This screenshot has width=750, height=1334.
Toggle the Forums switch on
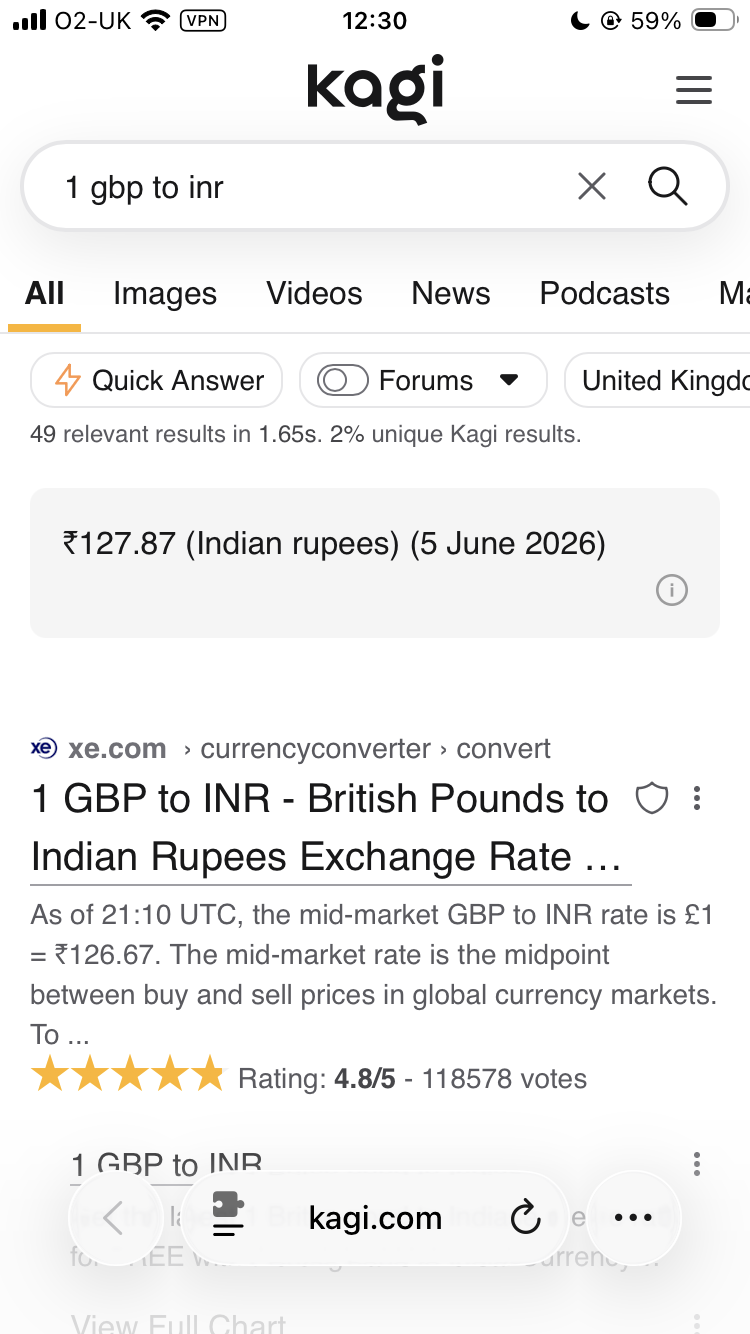[x=343, y=380]
